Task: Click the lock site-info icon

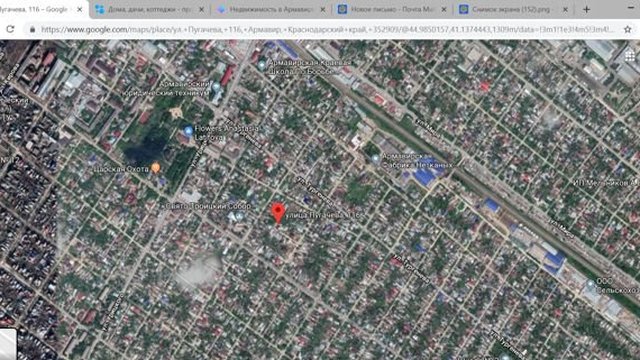Action: (32, 29)
